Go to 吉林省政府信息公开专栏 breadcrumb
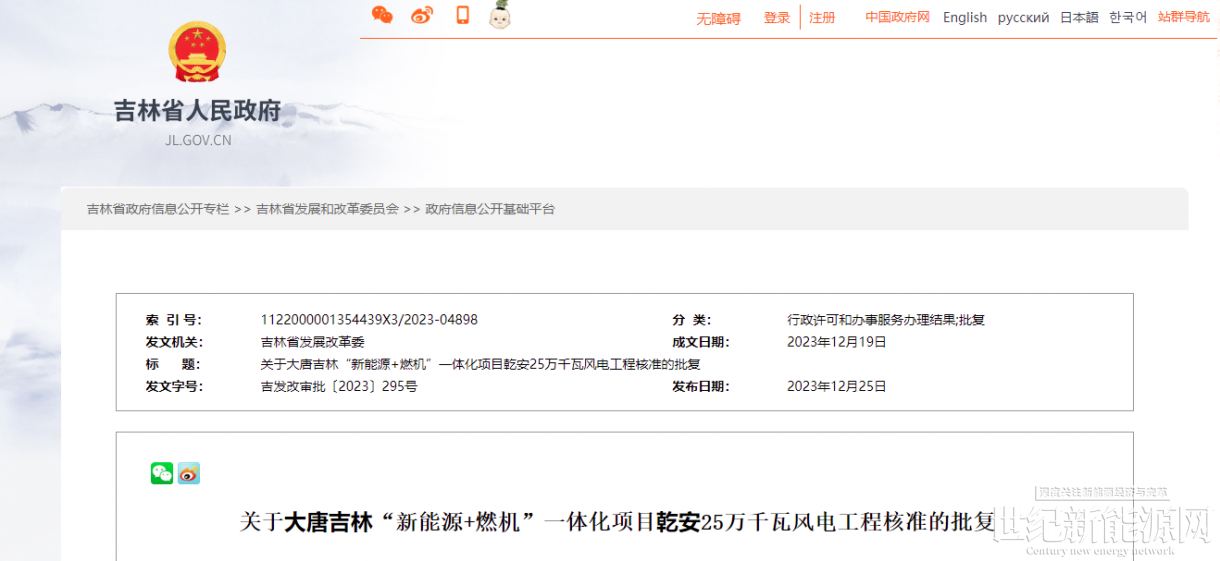 tap(158, 209)
